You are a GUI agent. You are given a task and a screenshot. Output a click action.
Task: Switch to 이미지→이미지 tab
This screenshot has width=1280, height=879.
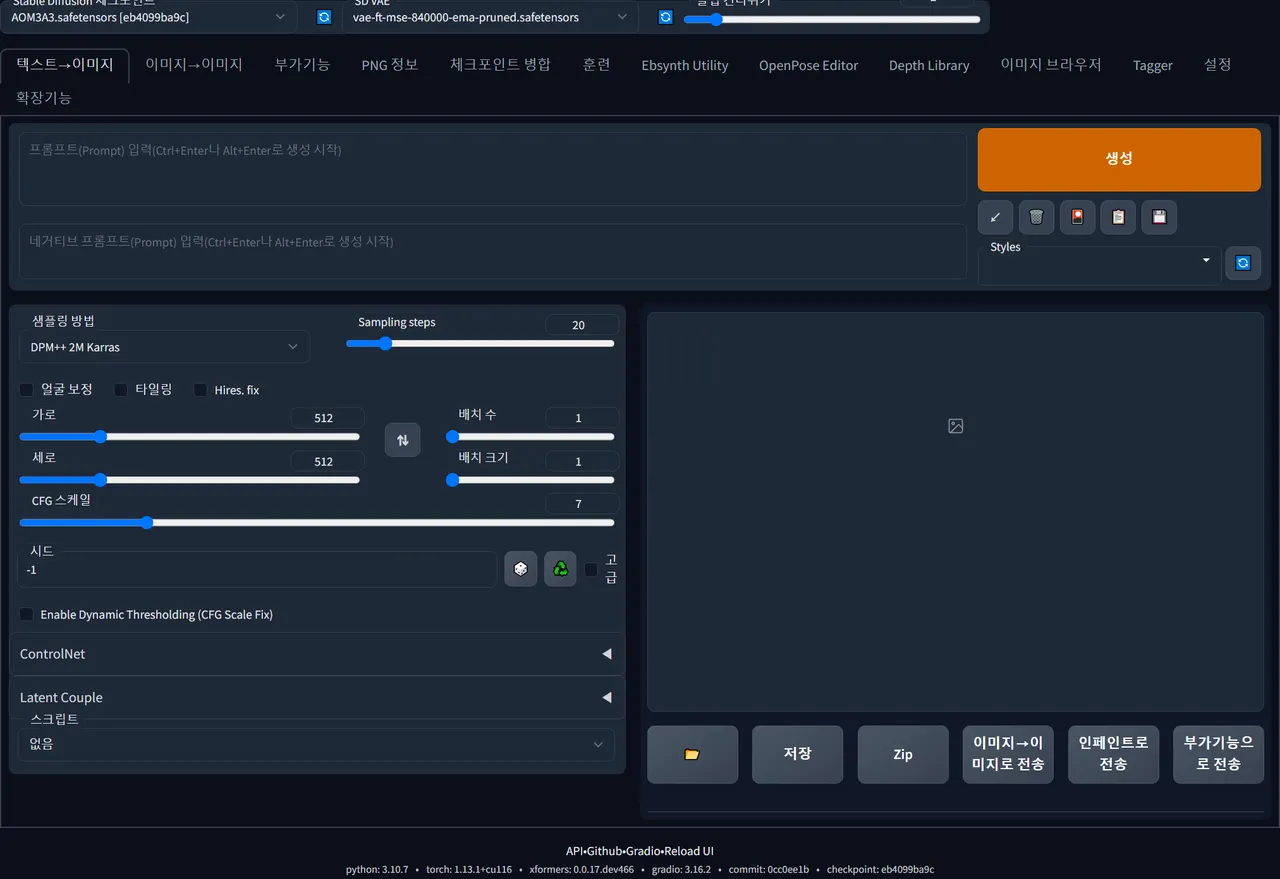click(x=194, y=64)
